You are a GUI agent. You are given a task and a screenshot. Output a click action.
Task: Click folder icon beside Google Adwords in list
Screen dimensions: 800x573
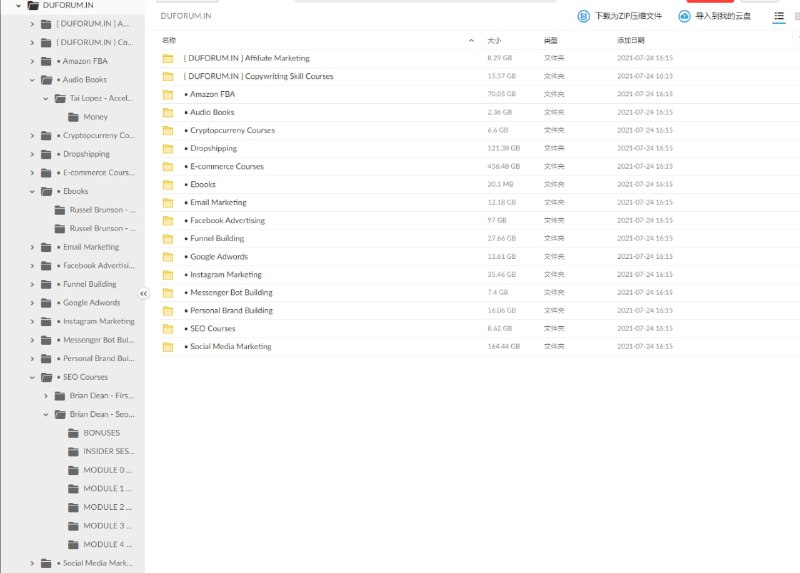(168, 257)
